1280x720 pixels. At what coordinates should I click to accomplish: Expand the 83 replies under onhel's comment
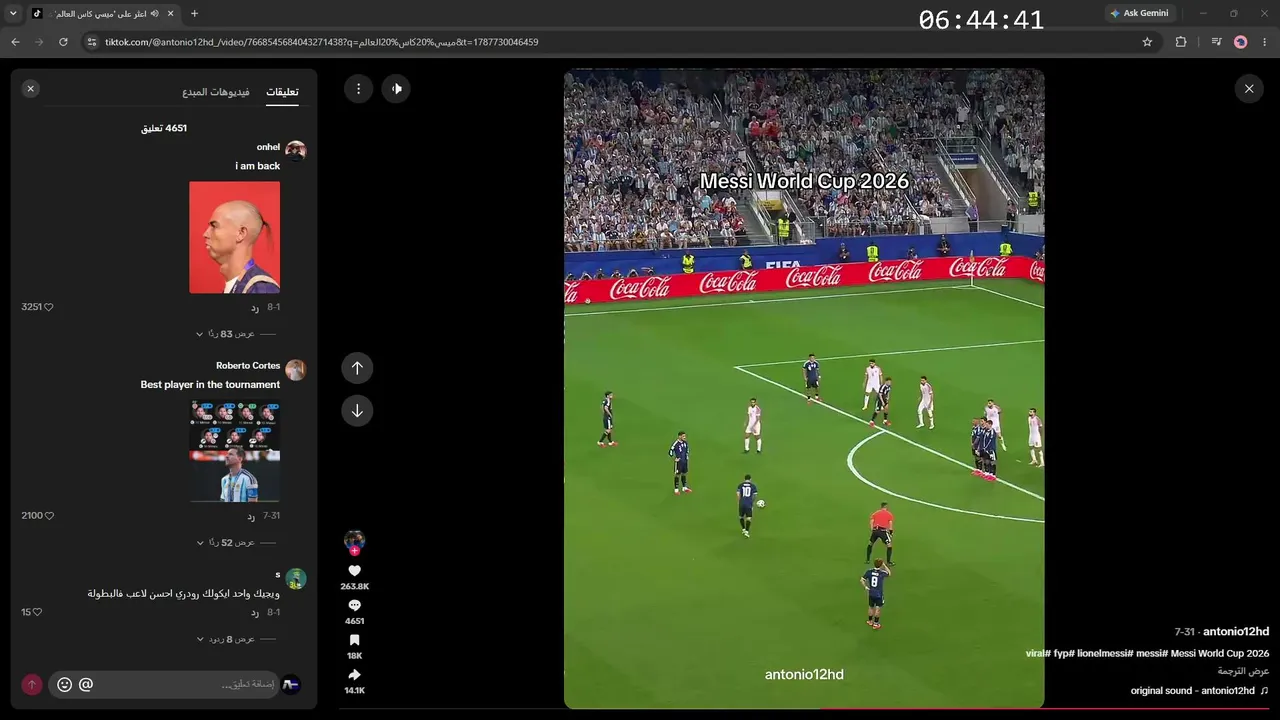point(226,334)
